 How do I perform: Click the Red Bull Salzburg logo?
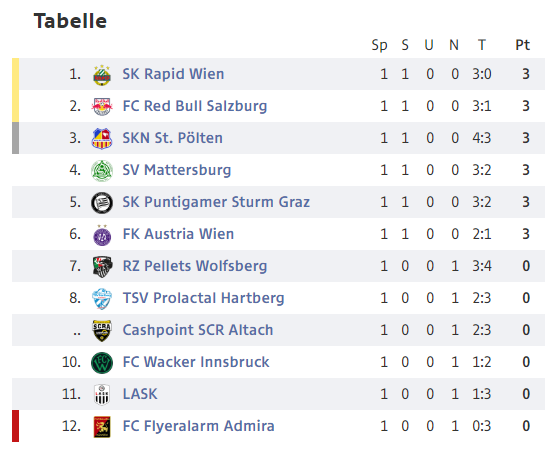coord(102,106)
